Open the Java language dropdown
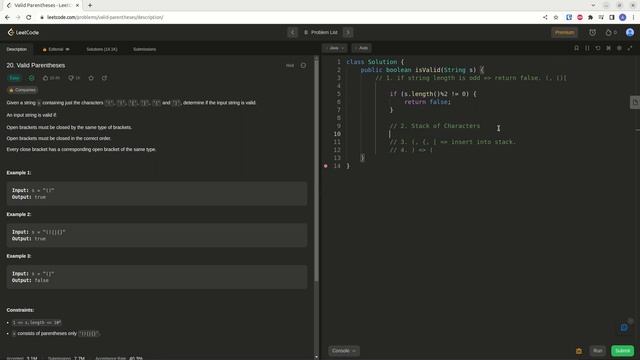The width and height of the screenshot is (640, 360). click(x=336, y=48)
